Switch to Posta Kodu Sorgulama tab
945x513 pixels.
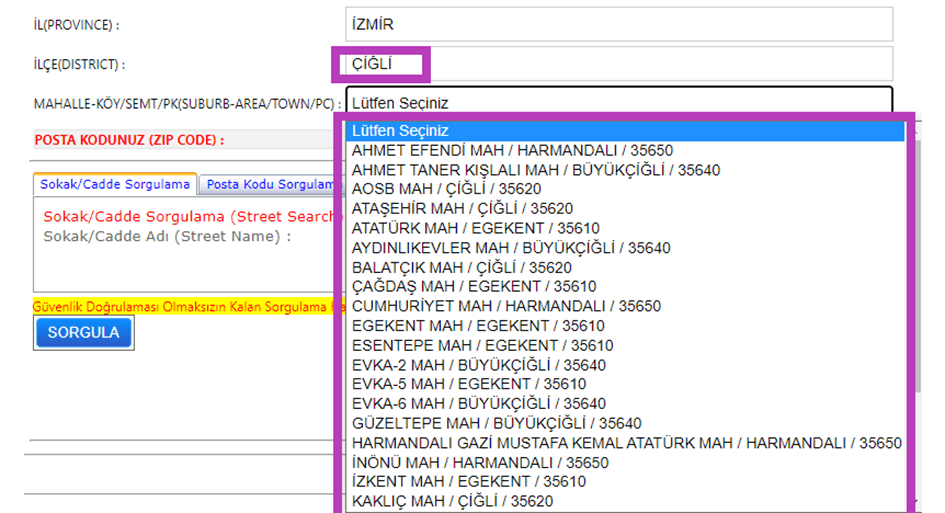click(x=268, y=184)
